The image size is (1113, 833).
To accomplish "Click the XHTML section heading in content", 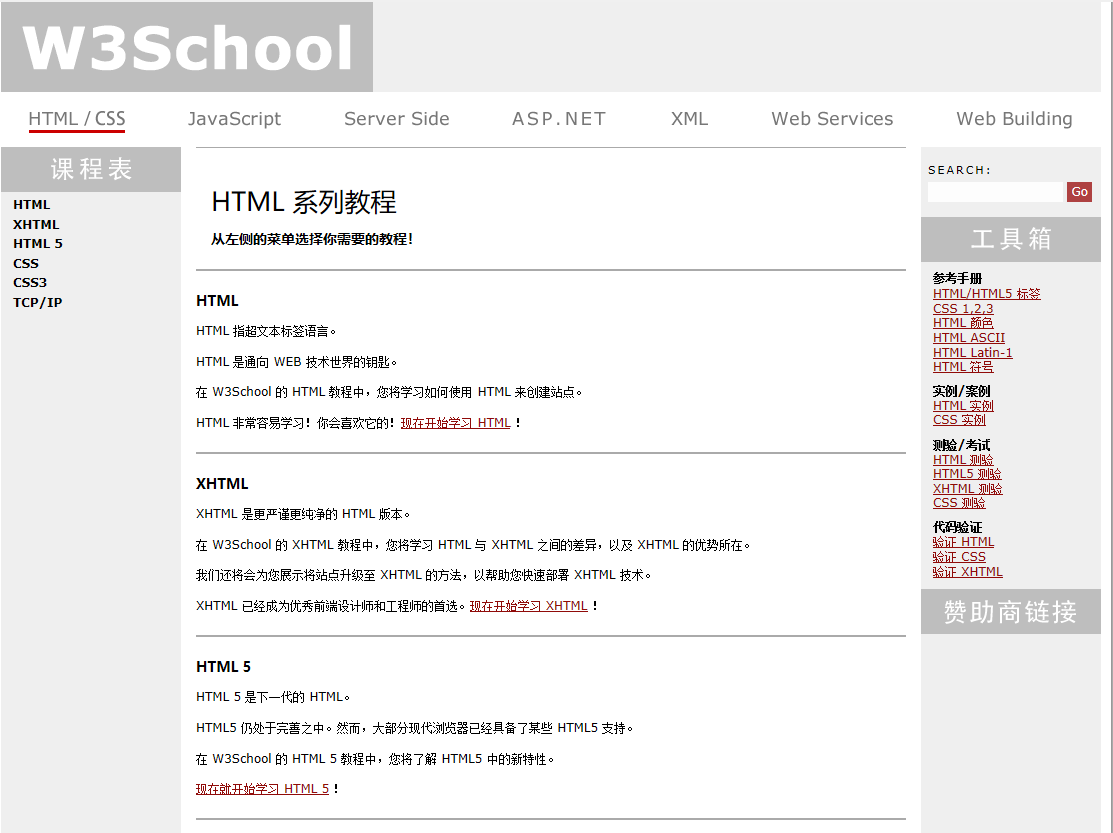I will pos(222,484).
